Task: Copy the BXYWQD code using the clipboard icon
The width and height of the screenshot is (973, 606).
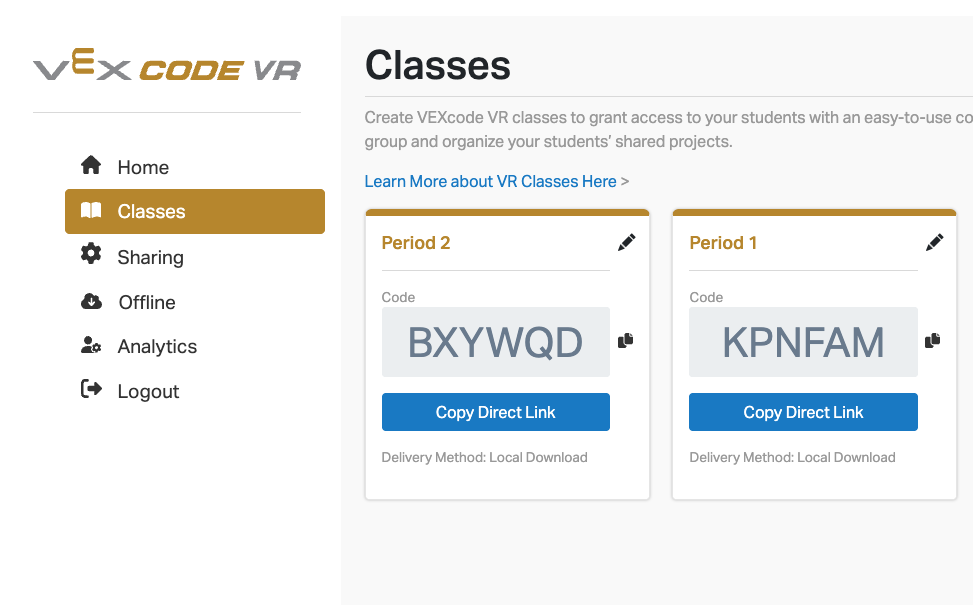Action: 626,341
